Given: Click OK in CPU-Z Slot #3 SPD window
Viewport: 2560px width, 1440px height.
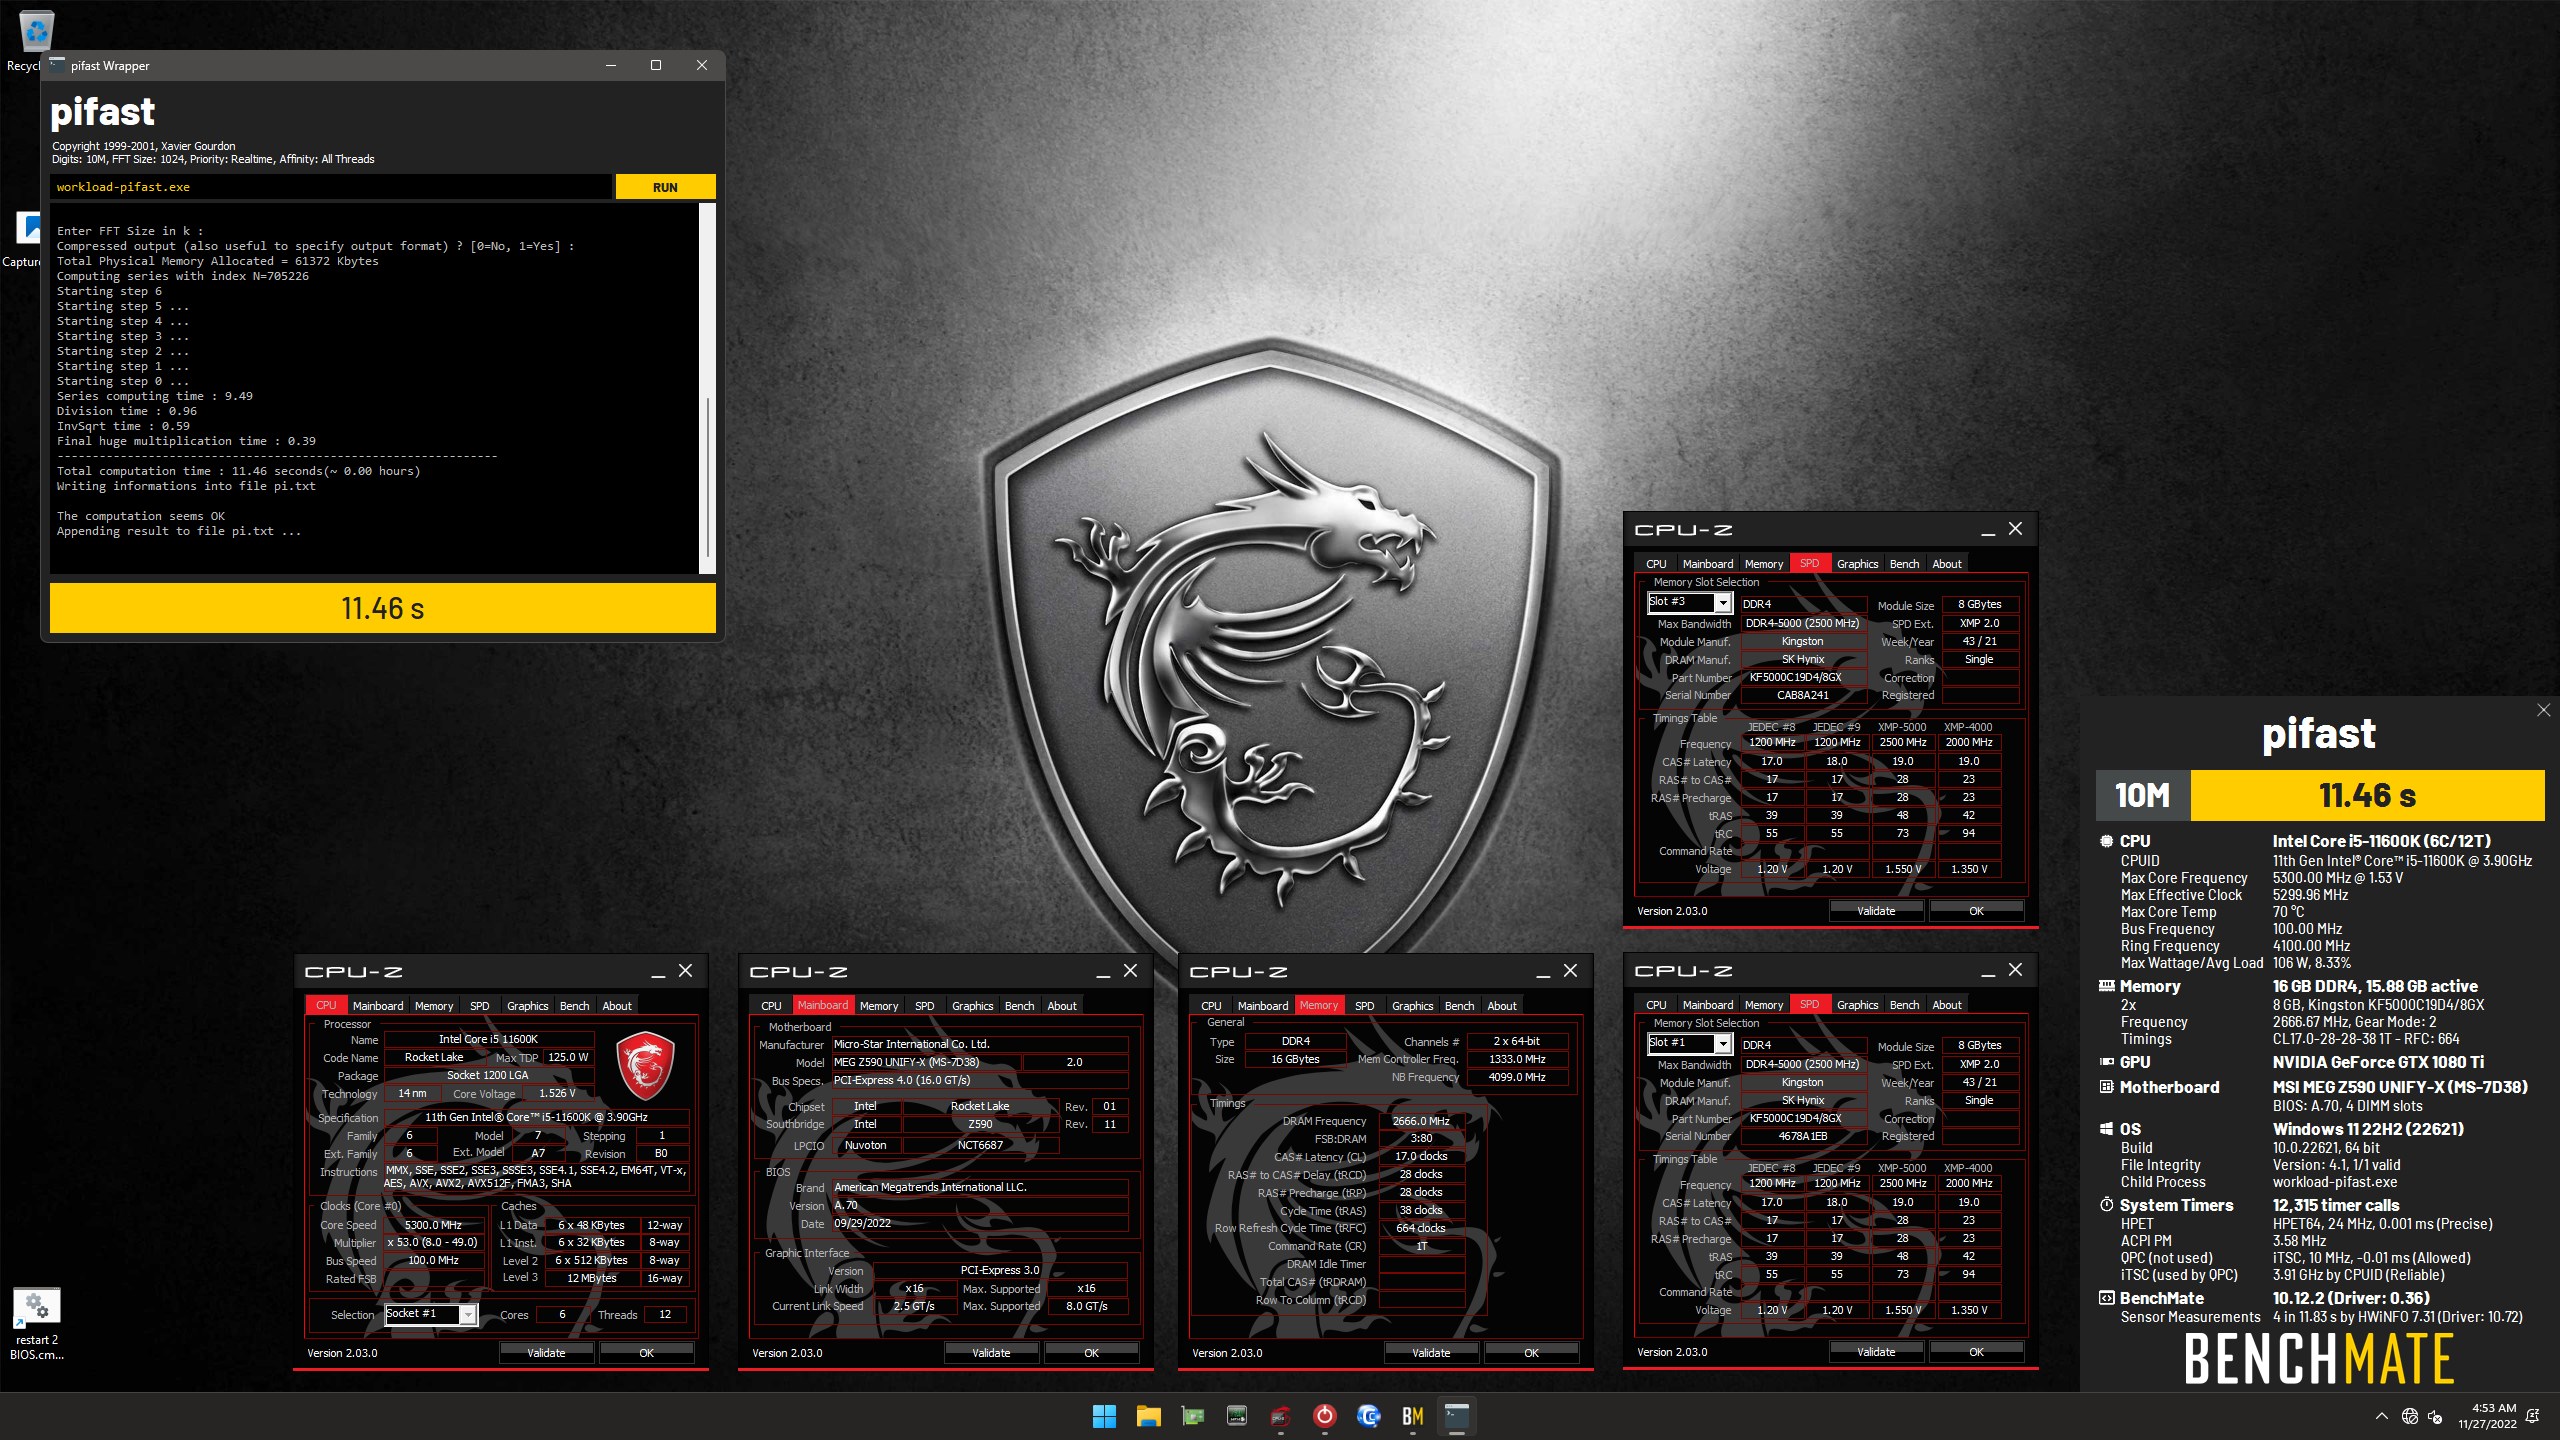Looking at the screenshot, I should pos(1976,911).
